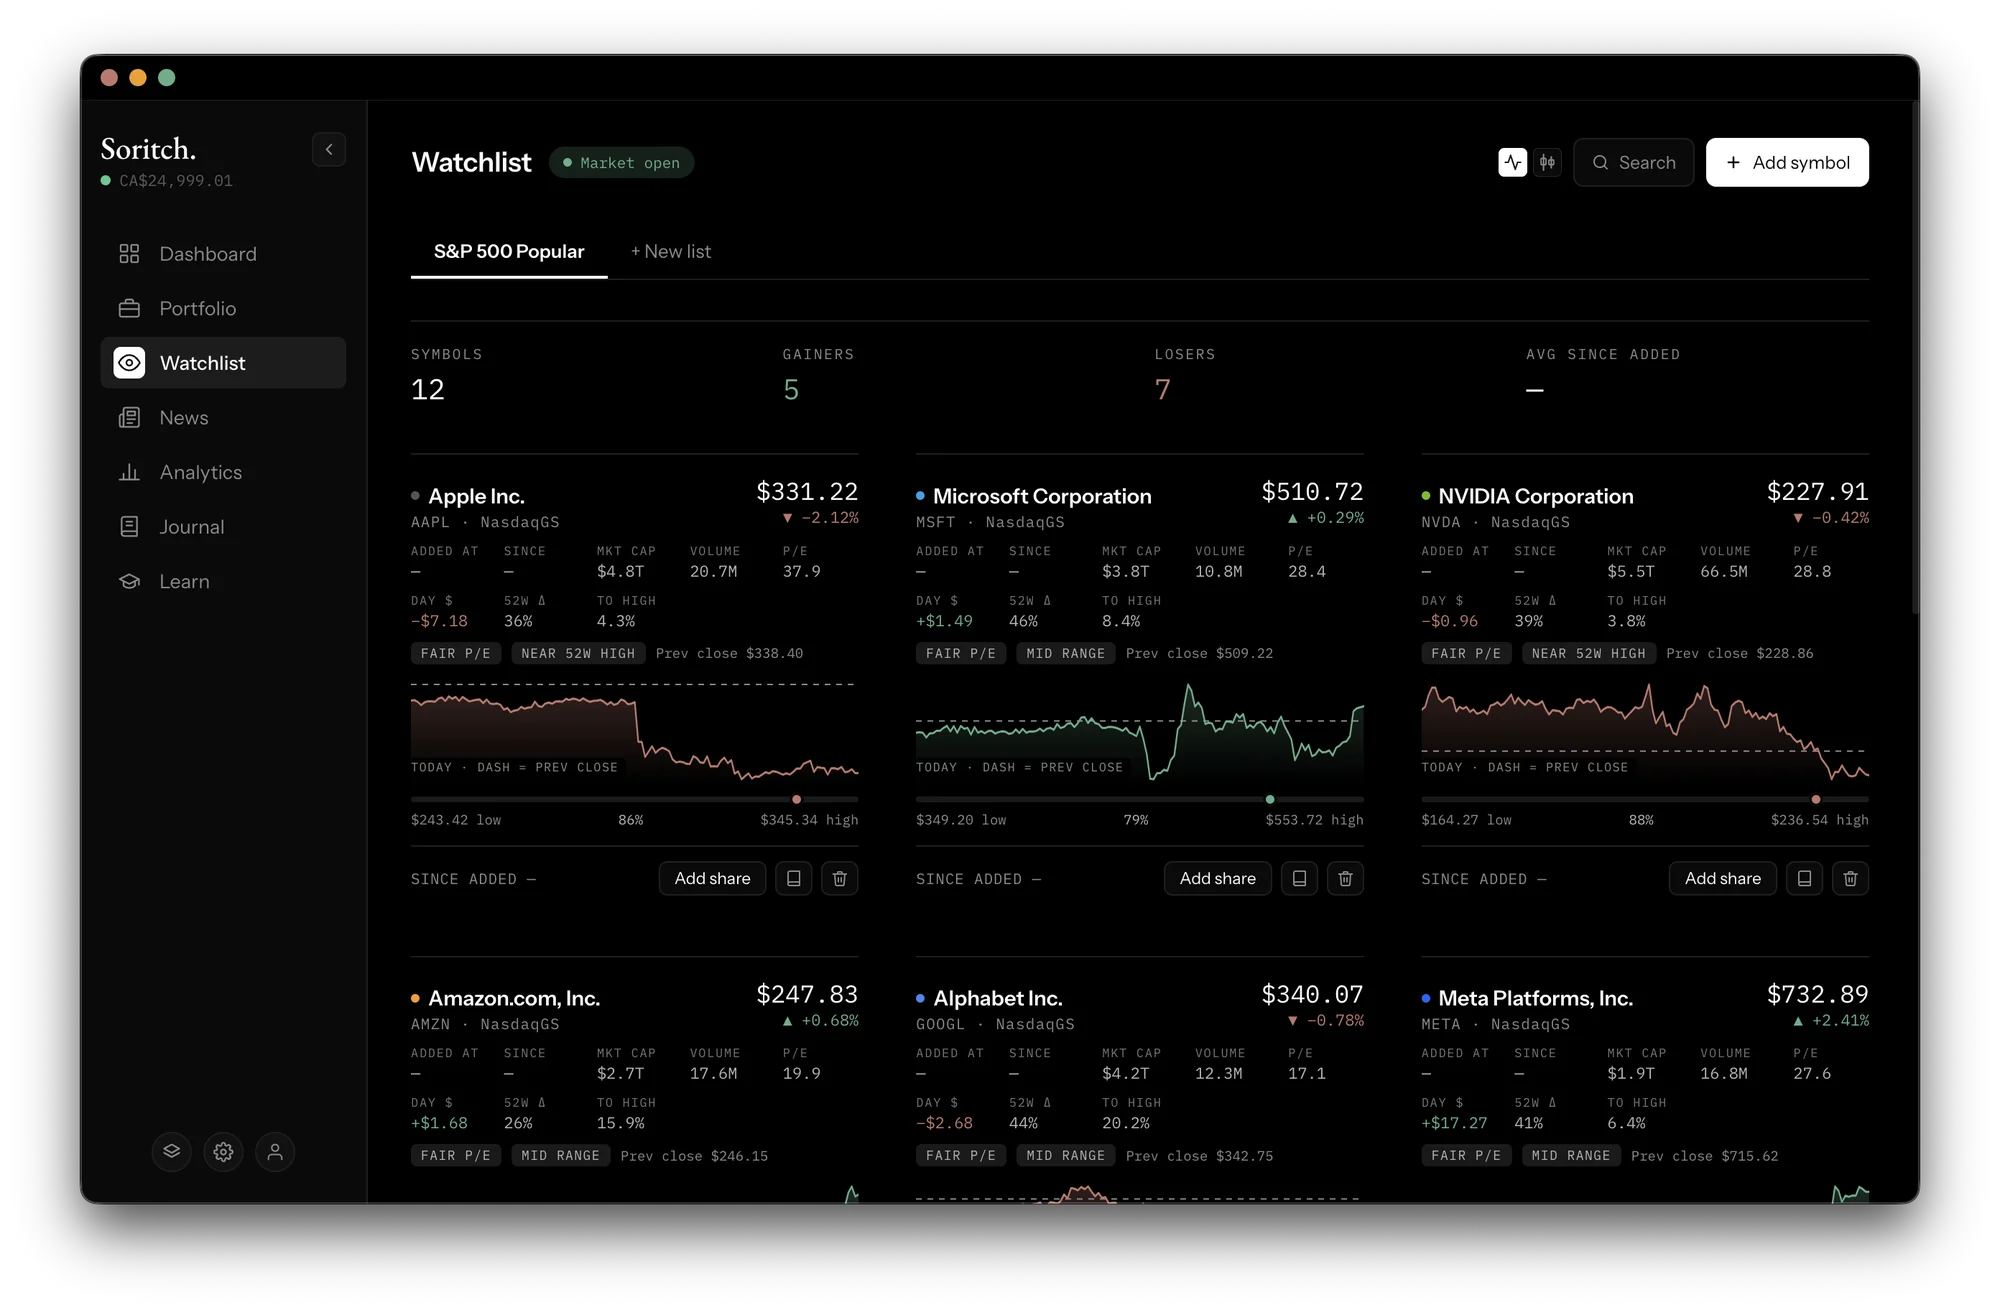Open the NVIDIA Corporation card title
Screen dimensions: 2000x1310
point(1536,496)
